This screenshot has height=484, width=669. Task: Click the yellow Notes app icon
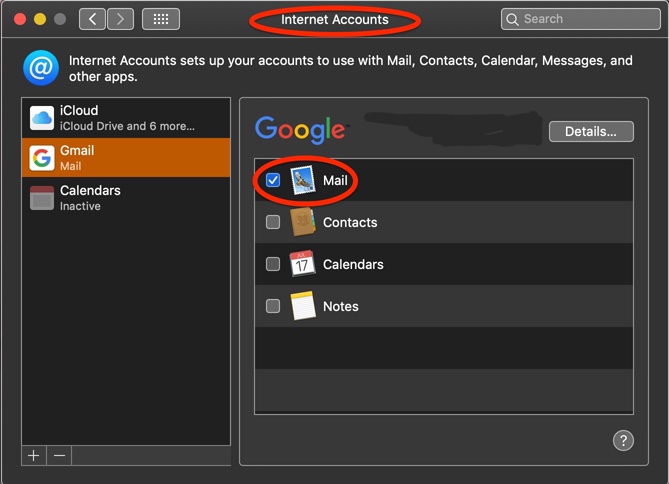(303, 306)
